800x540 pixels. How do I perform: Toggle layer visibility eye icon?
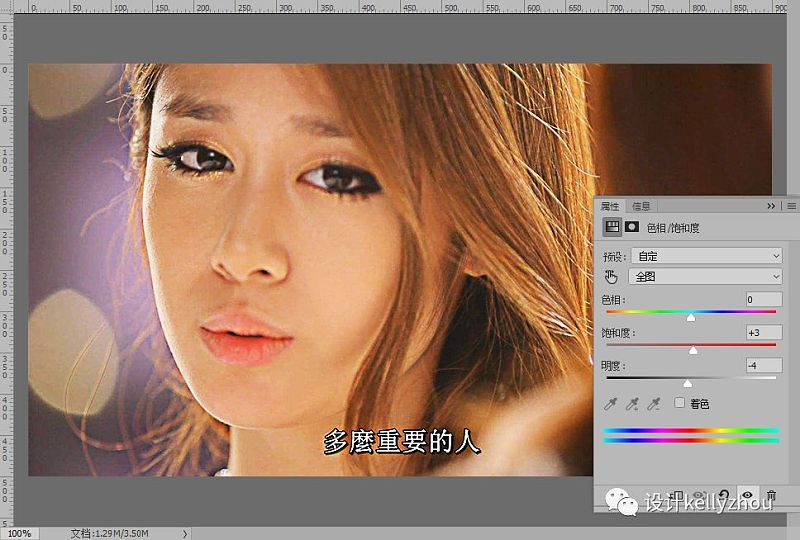(747, 495)
